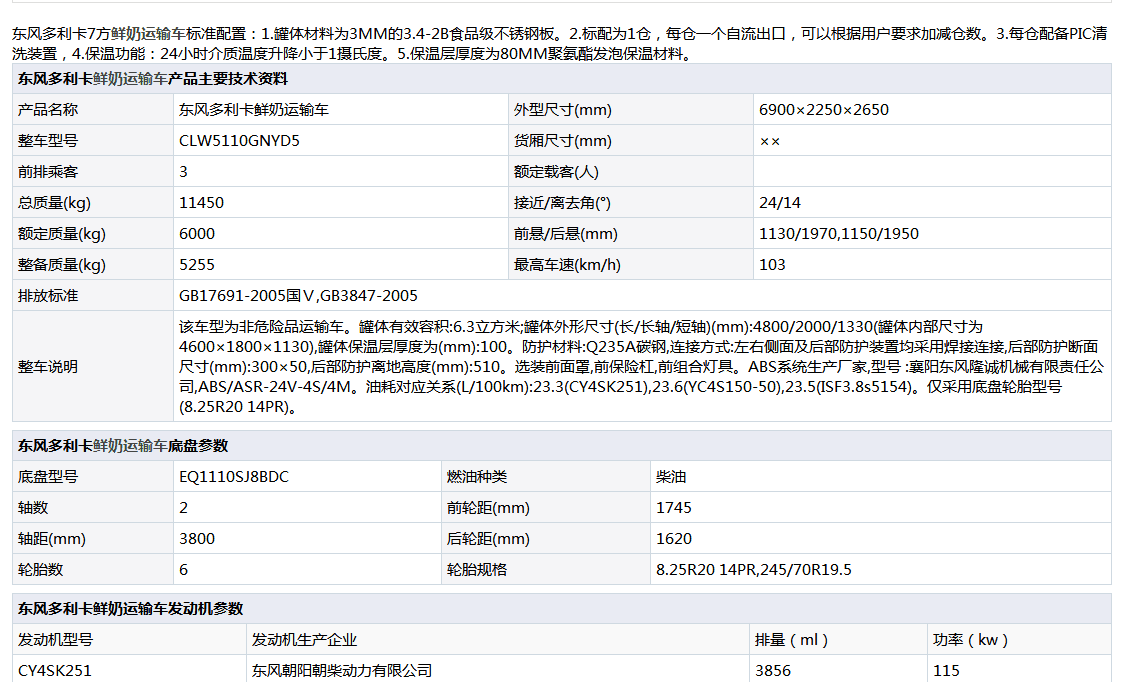
Task: Select the approach/departure angle value 24/14
Action: click(780, 202)
